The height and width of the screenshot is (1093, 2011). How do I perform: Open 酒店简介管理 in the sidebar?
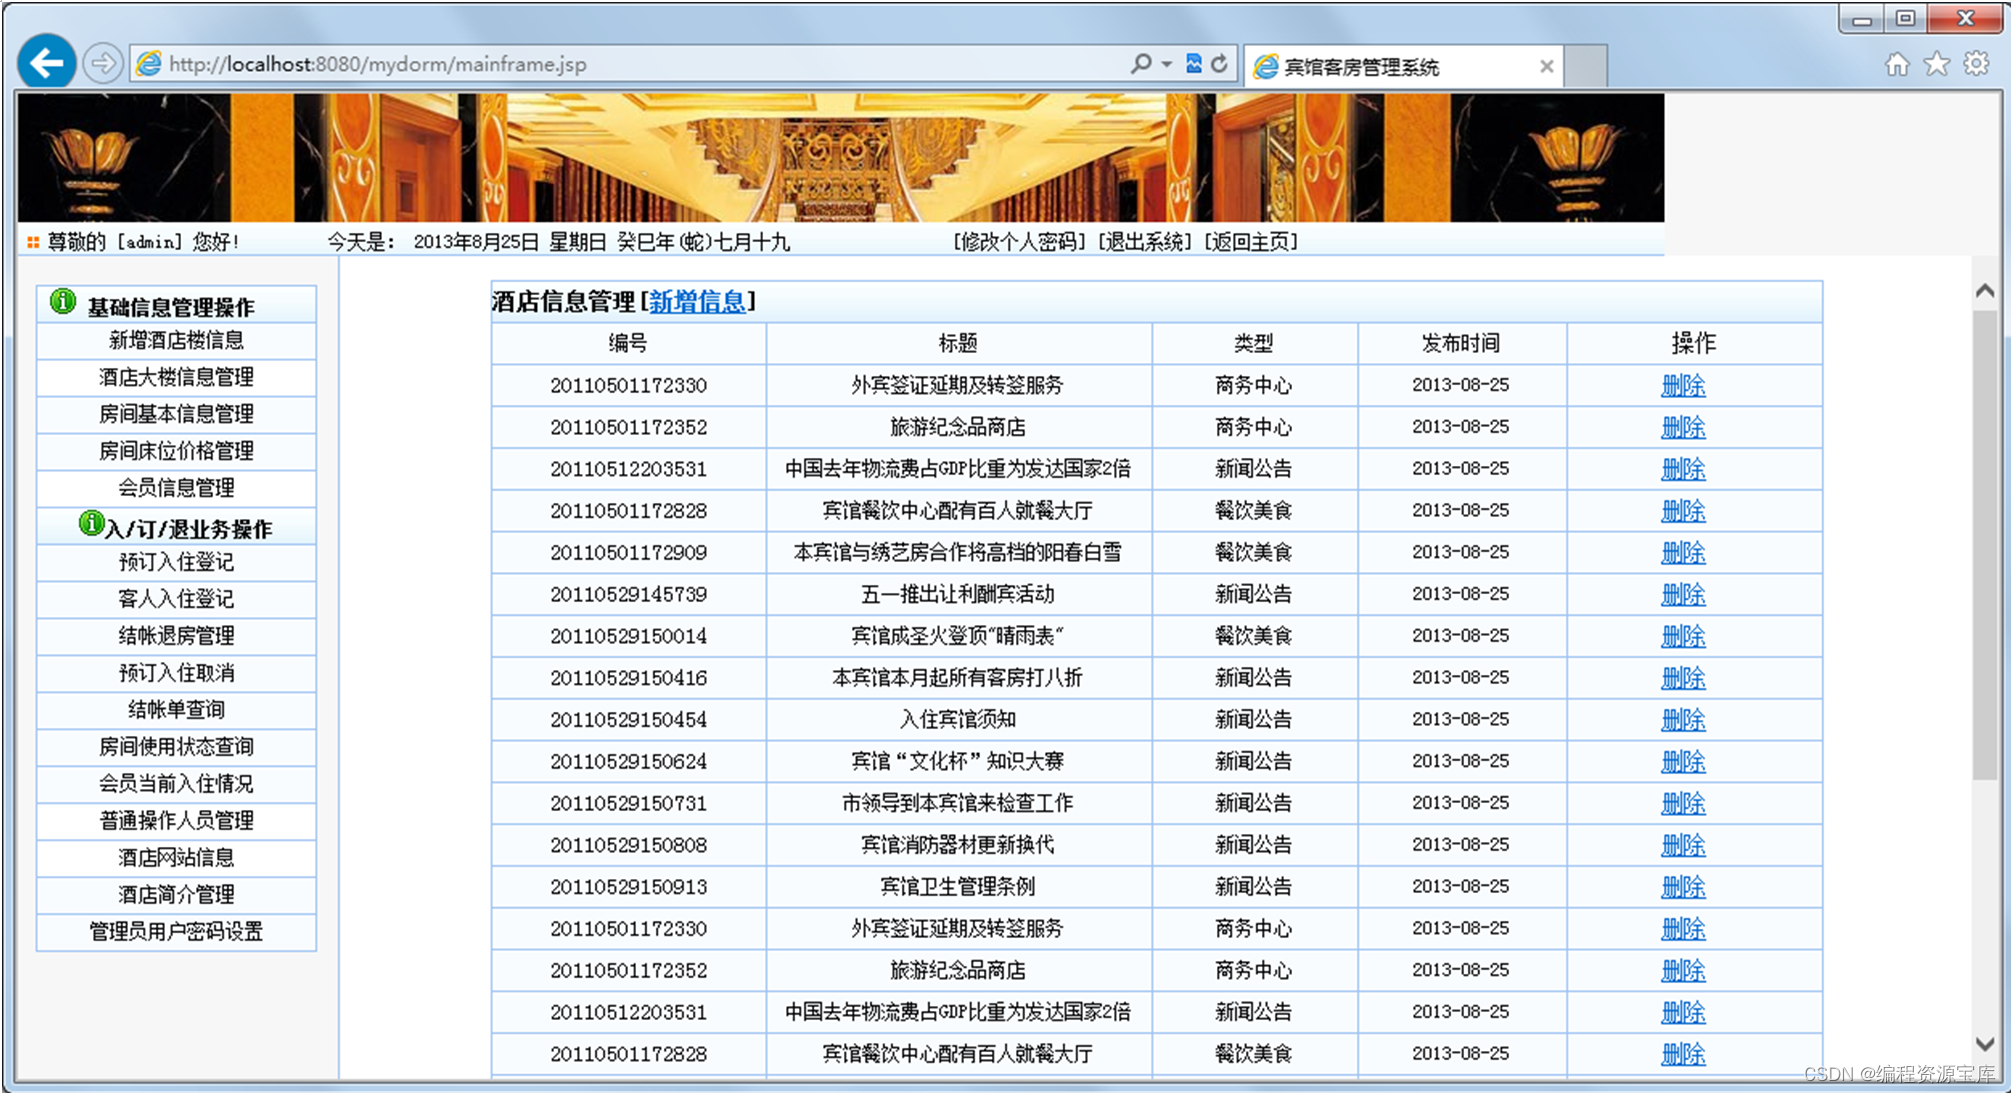(176, 896)
